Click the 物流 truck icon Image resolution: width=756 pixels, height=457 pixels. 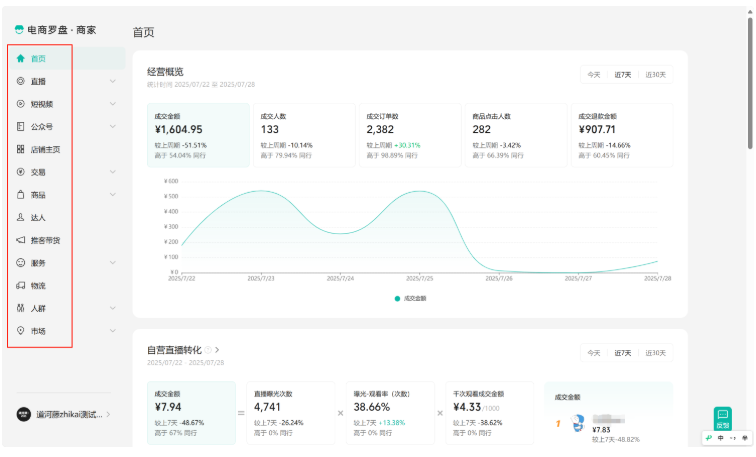pyautogui.click(x=21, y=285)
